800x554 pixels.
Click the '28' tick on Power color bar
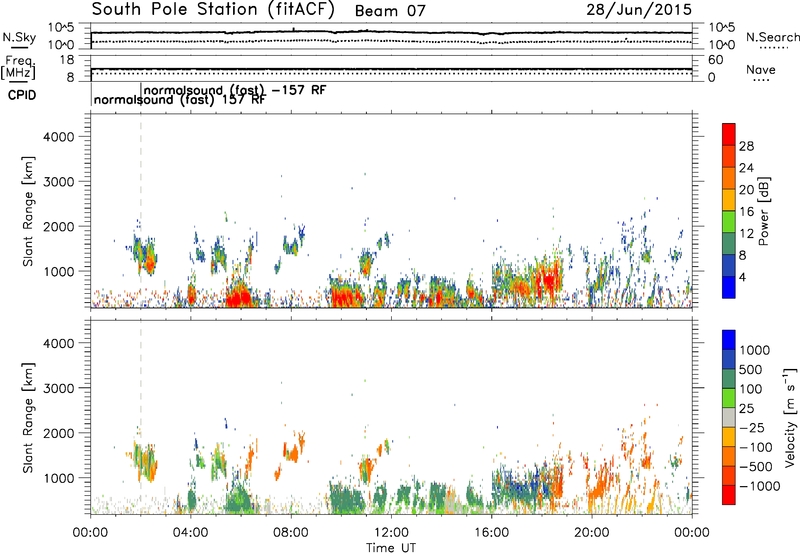[x=746, y=146]
